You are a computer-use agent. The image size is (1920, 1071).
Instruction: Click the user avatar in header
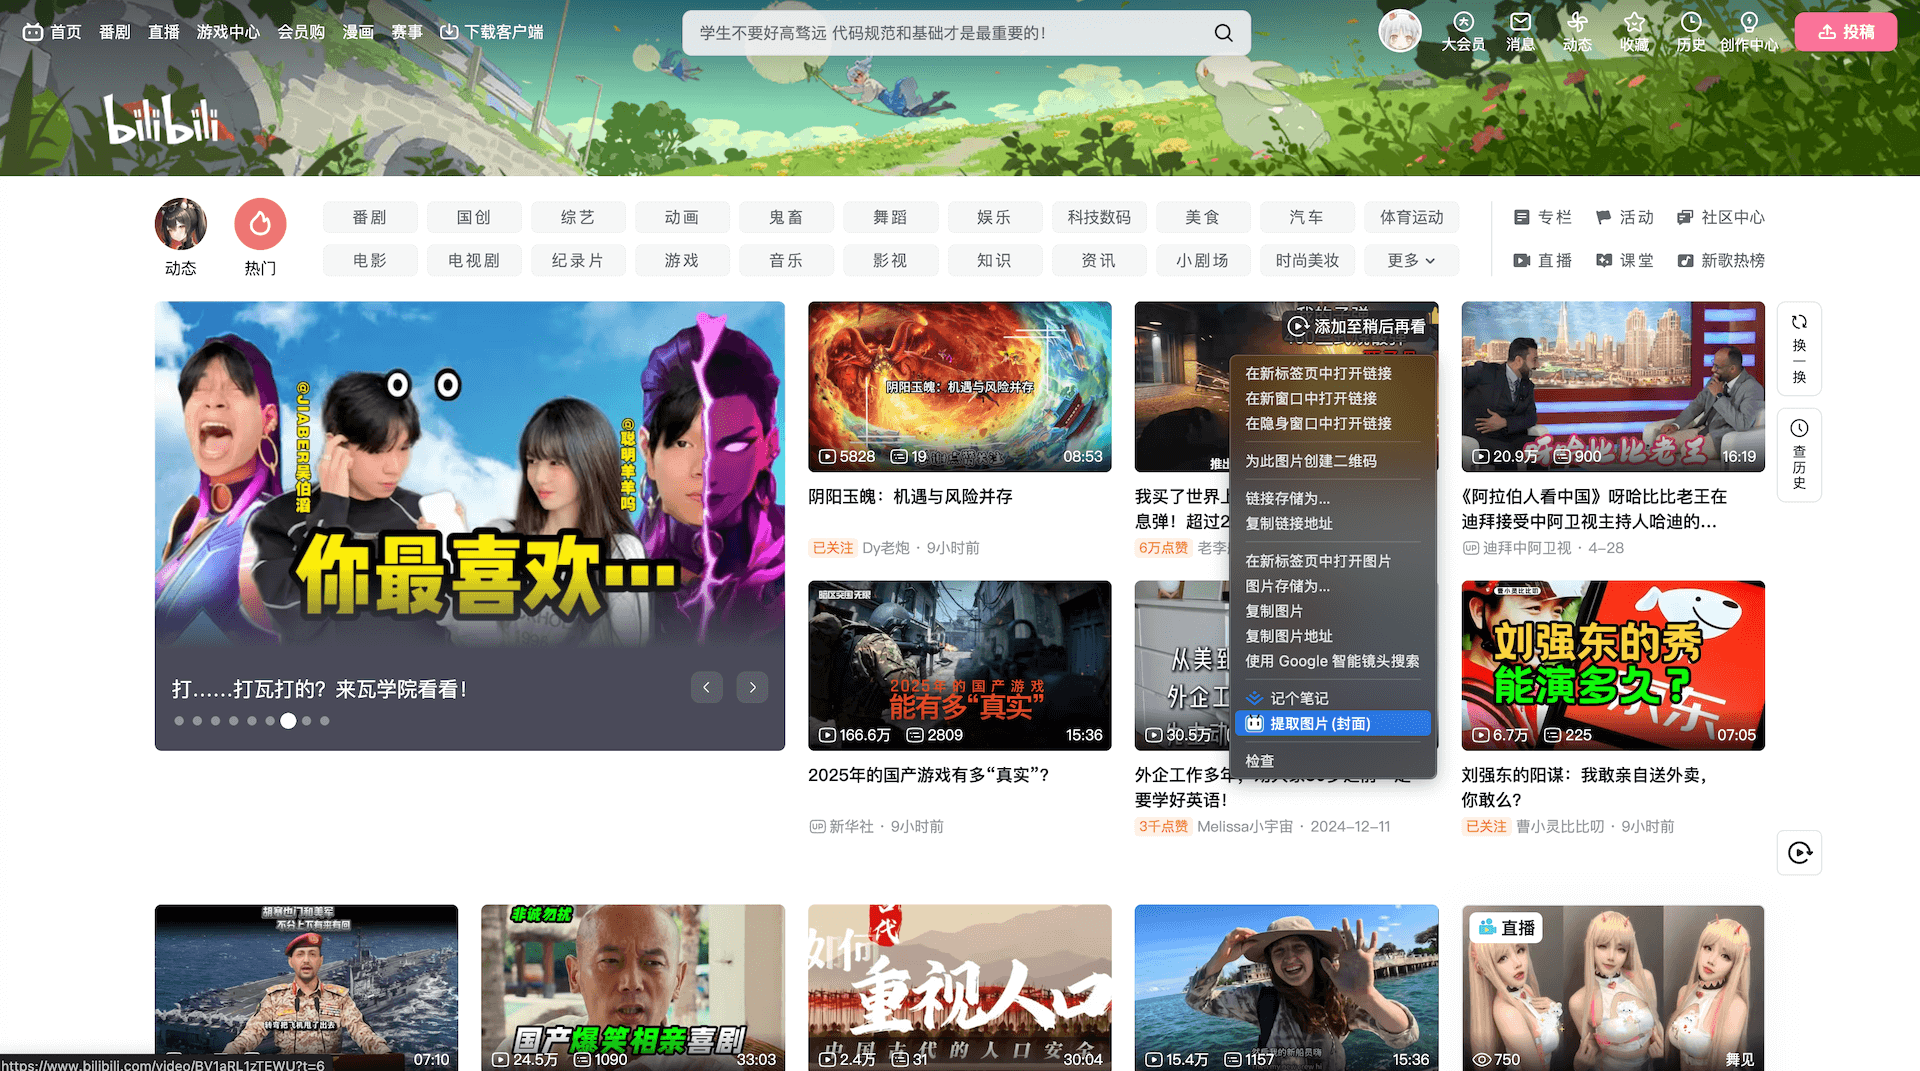pyautogui.click(x=1400, y=32)
